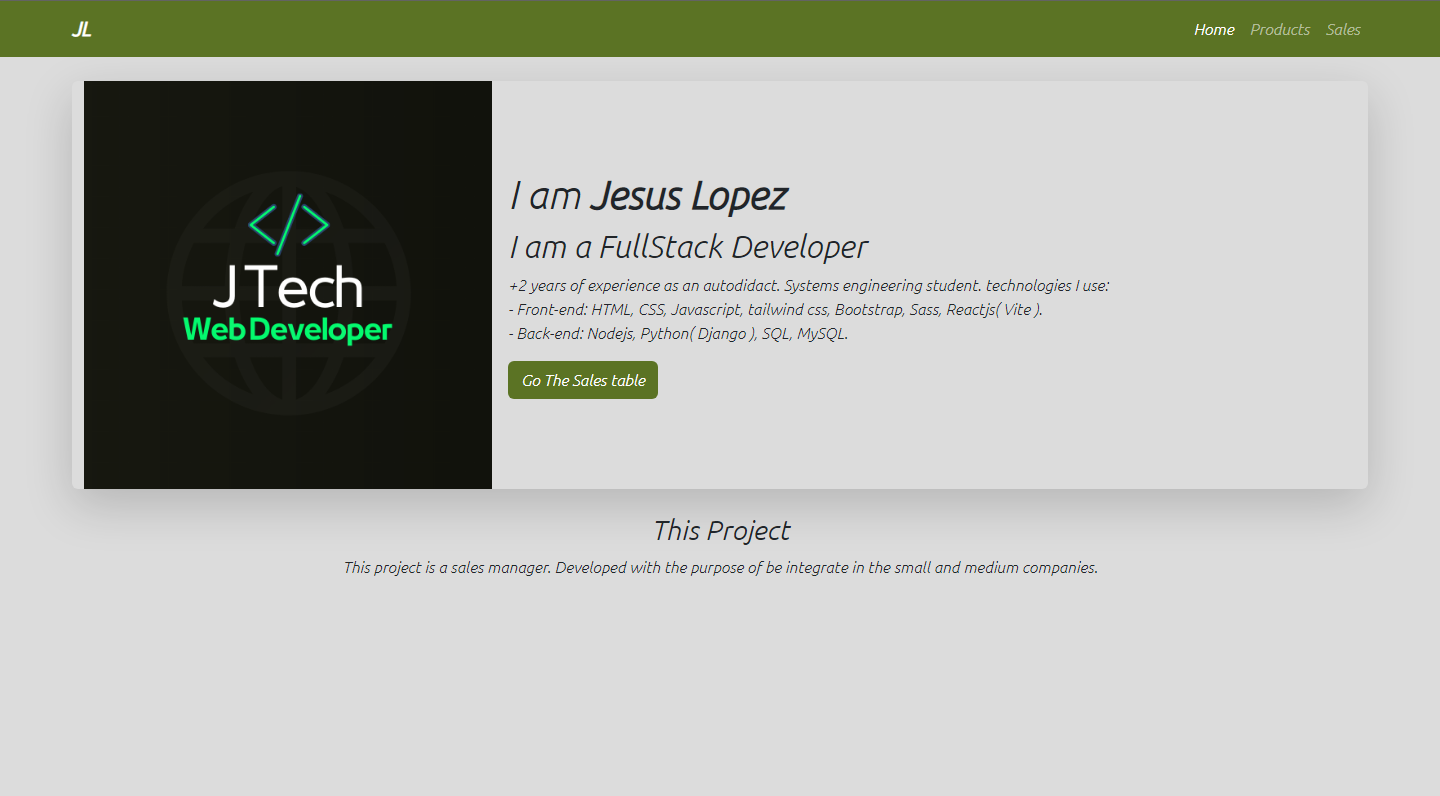Screen dimensions: 1440x796
Task: Open the Sales nav link
Action: tap(1343, 29)
